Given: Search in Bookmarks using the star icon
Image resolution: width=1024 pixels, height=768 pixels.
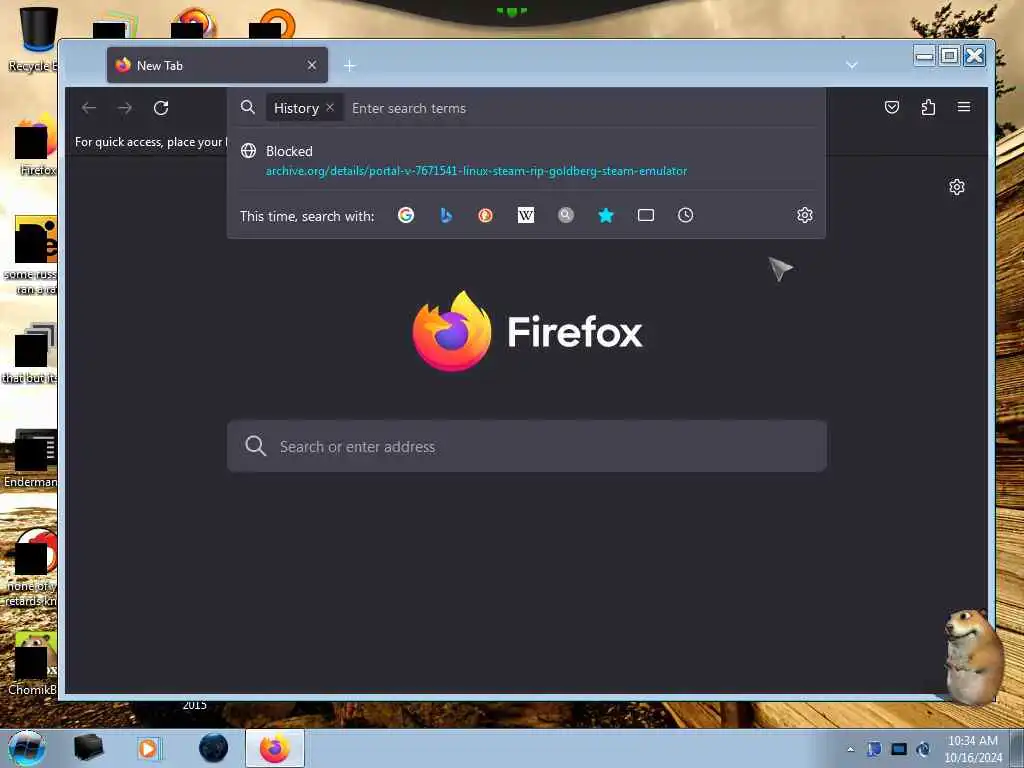Looking at the screenshot, I should click(606, 215).
